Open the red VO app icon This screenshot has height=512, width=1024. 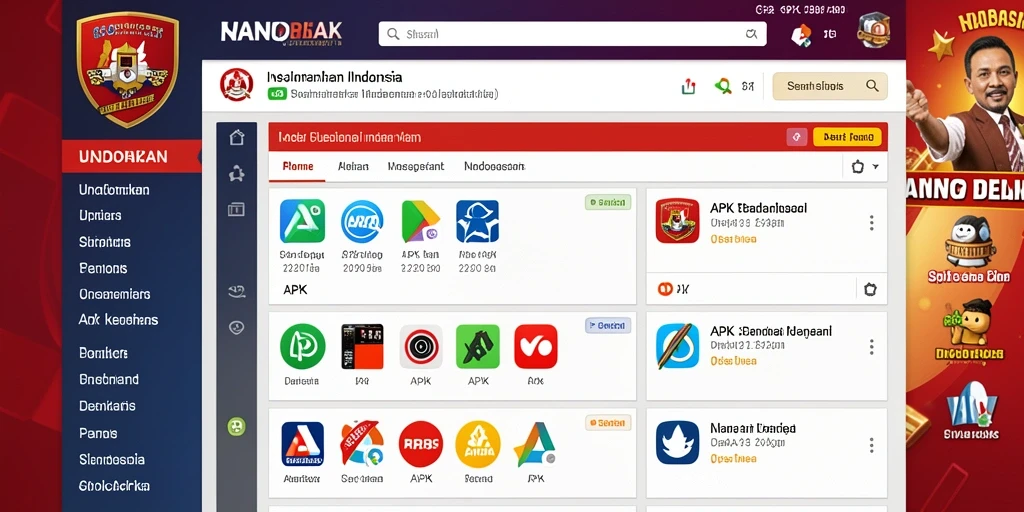(536, 347)
